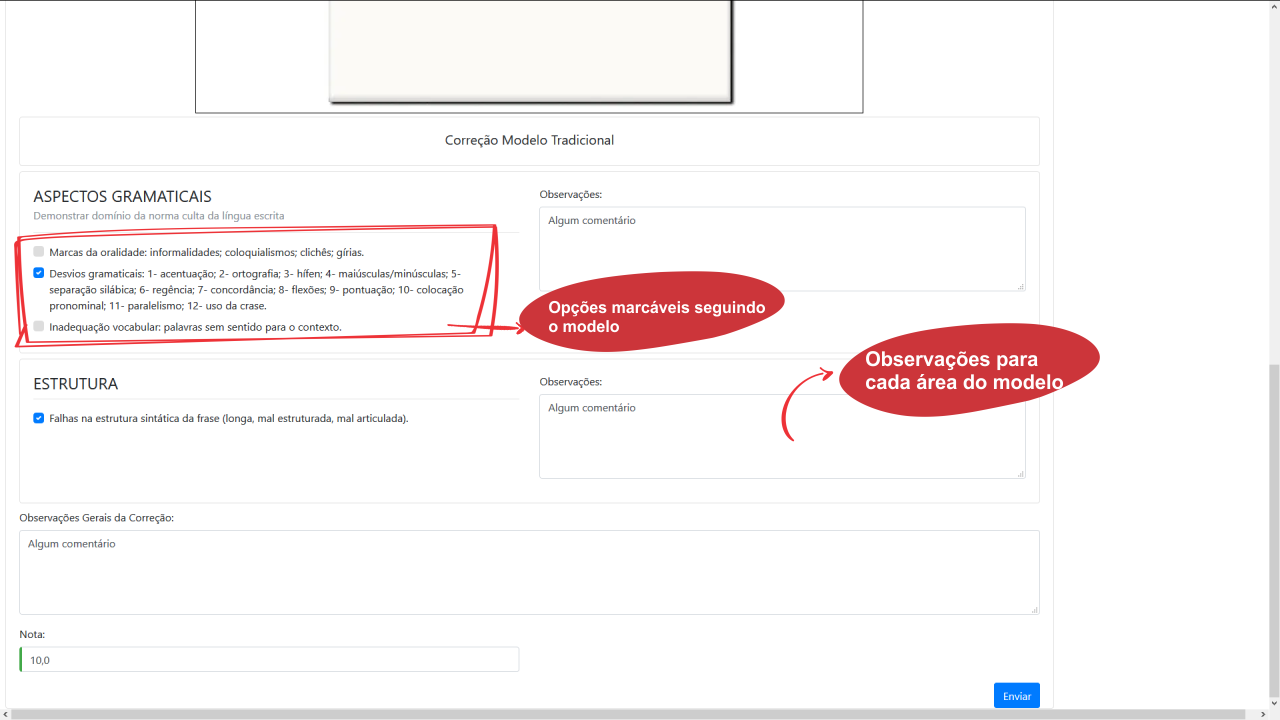
Task: Grab resize handle of Aspectos Gramaticais textarea
Action: click(x=1021, y=287)
